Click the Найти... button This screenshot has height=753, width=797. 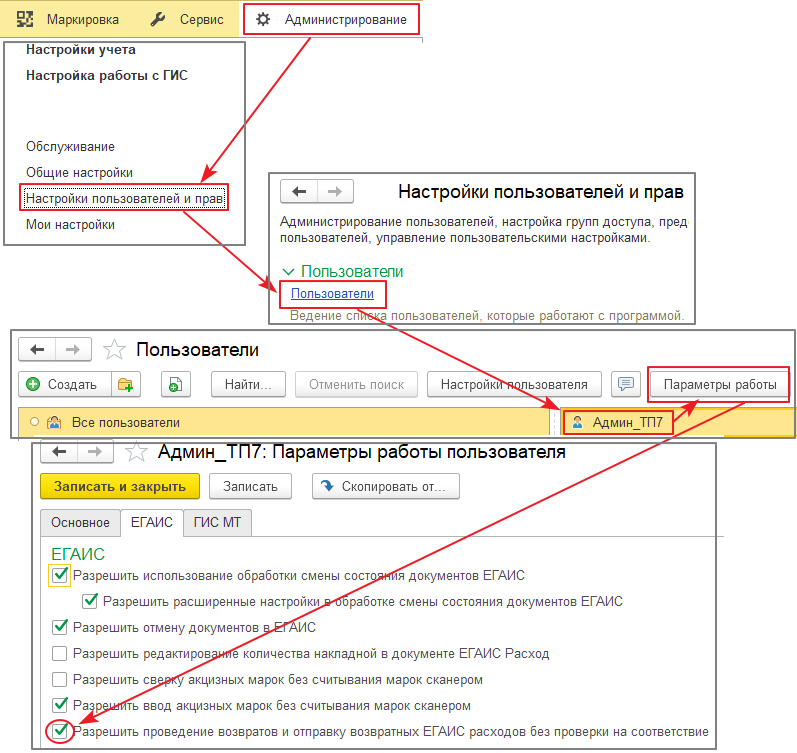tap(248, 384)
